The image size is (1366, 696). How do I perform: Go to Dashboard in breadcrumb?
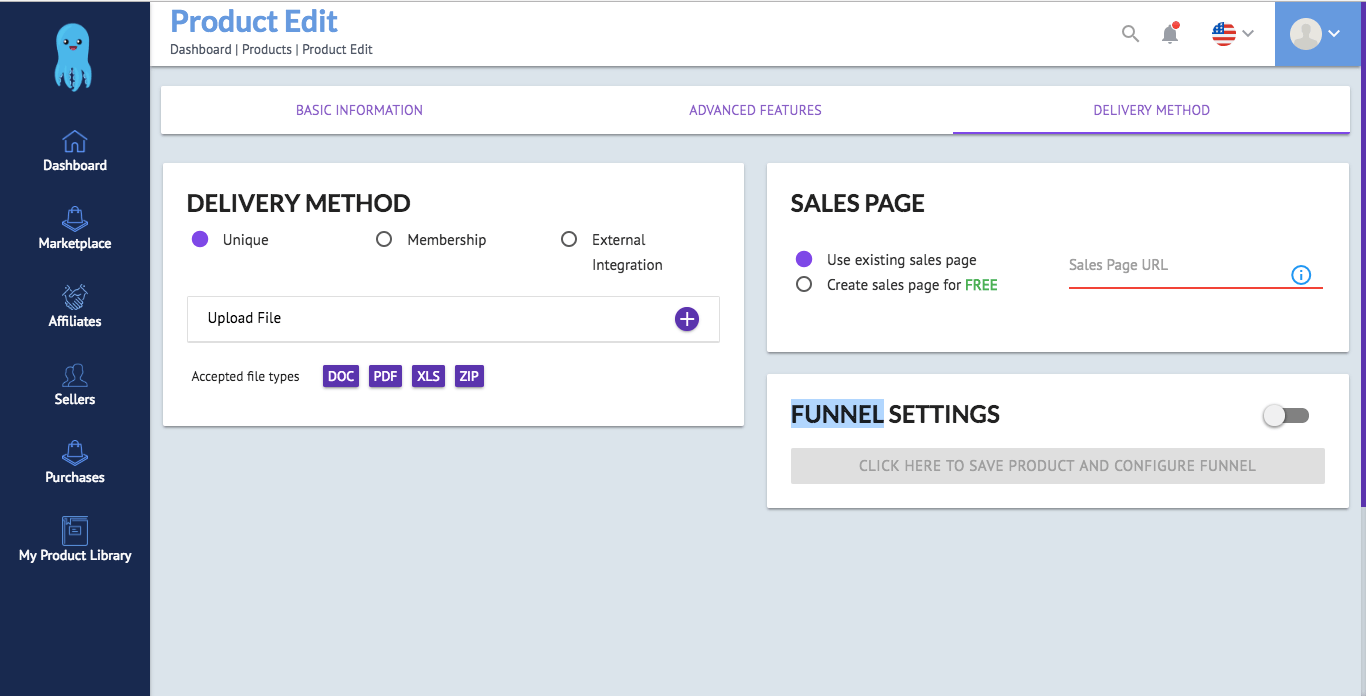tap(200, 49)
